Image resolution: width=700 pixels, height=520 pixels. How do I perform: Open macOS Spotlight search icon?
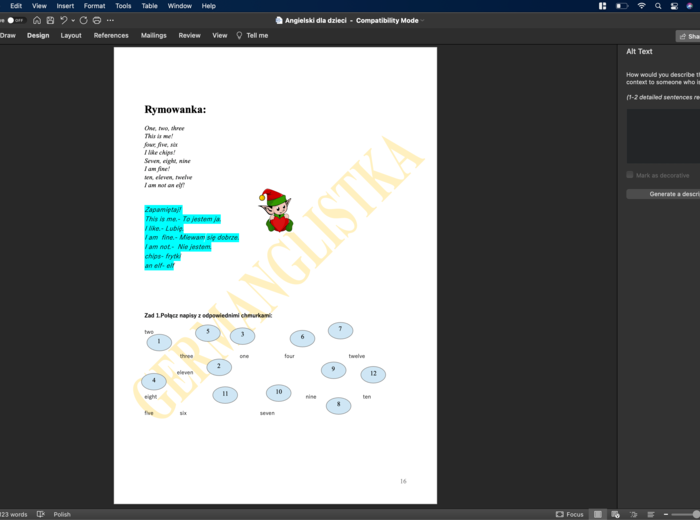[x=658, y=6]
